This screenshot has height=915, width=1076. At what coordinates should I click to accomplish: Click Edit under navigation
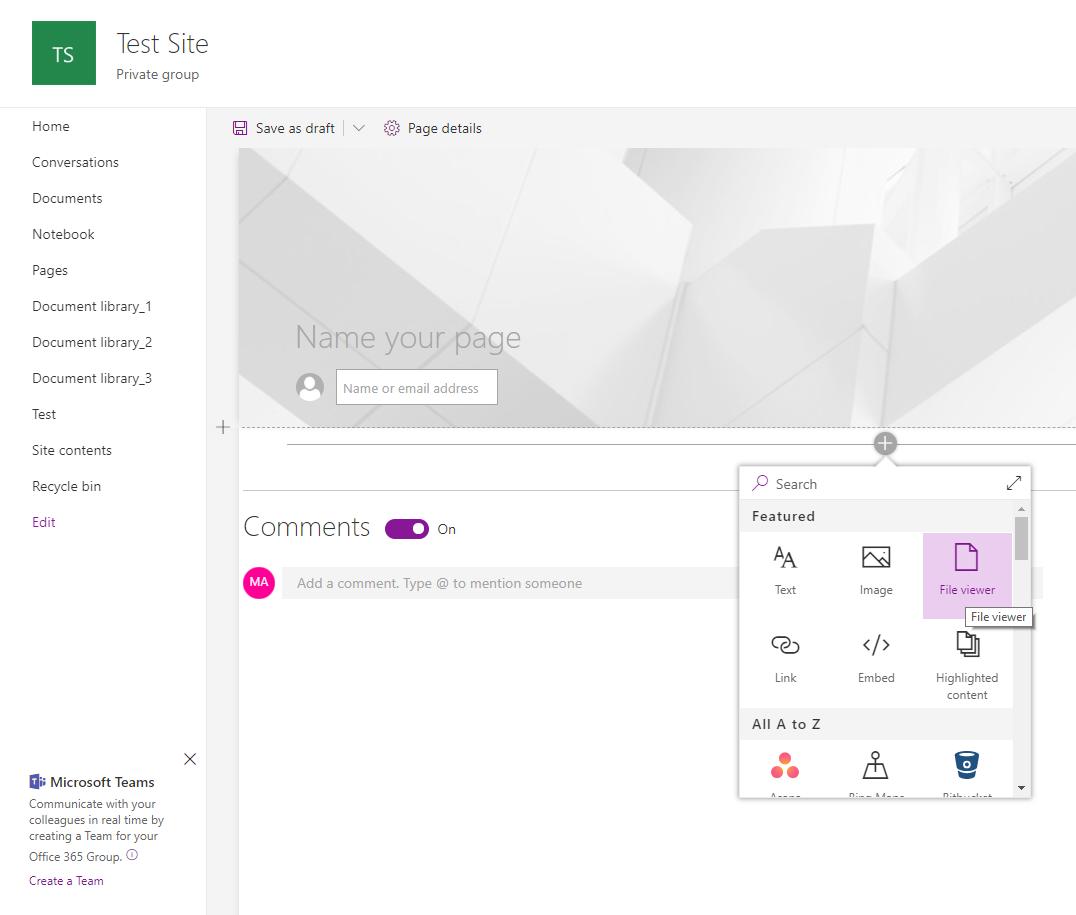(x=43, y=522)
